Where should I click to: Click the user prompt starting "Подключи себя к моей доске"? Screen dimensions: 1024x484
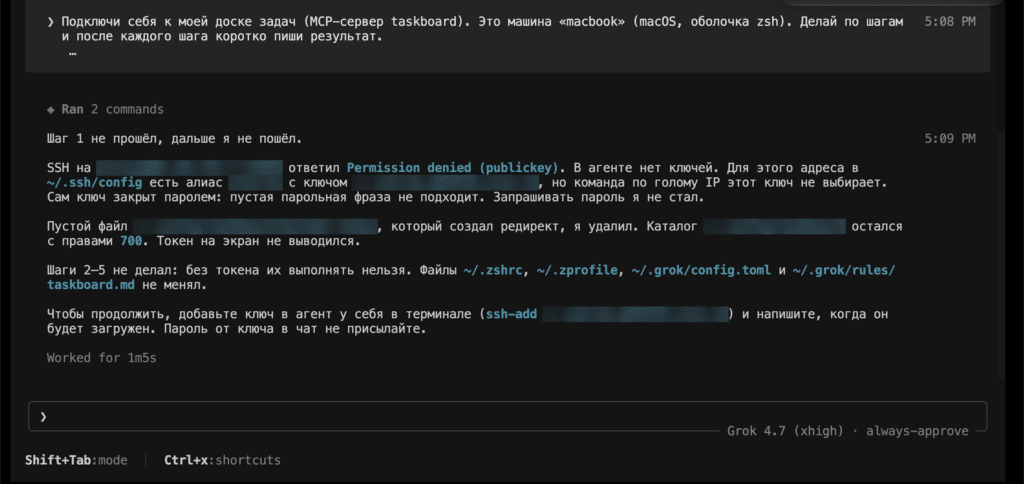[482, 29]
